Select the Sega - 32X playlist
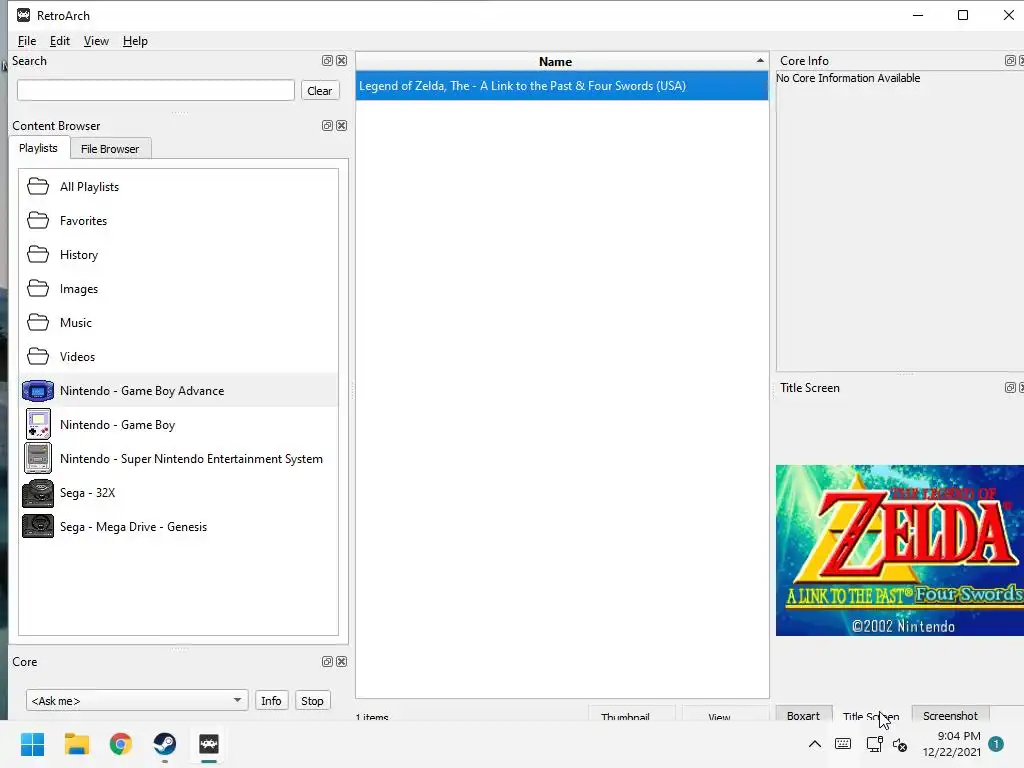The image size is (1024, 768). pyautogui.click(x=178, y=492)
